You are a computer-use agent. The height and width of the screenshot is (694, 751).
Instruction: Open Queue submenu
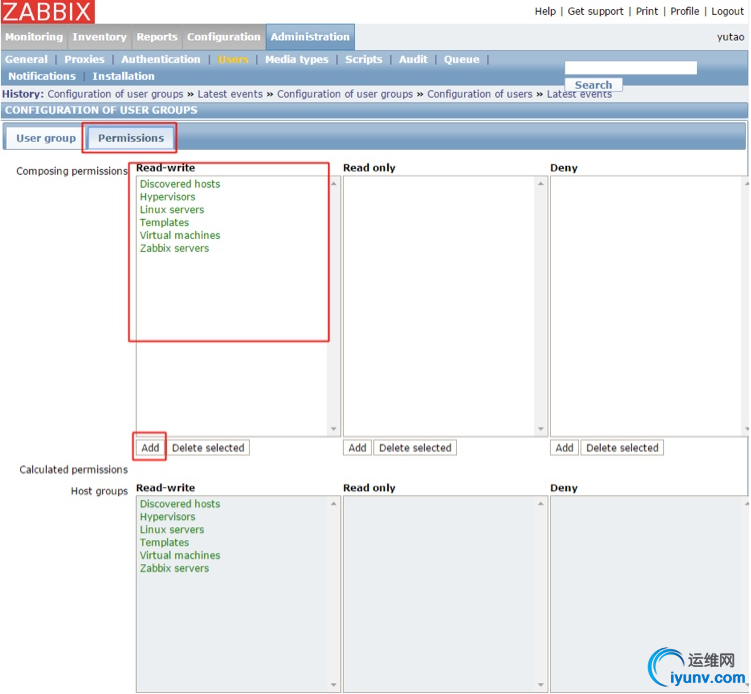pos(461,59)
